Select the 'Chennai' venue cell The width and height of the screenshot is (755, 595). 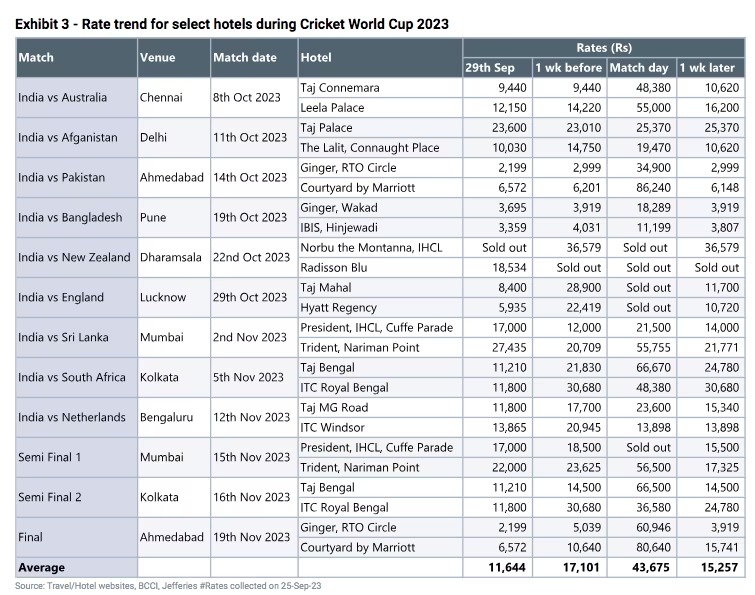coord(174,98)
